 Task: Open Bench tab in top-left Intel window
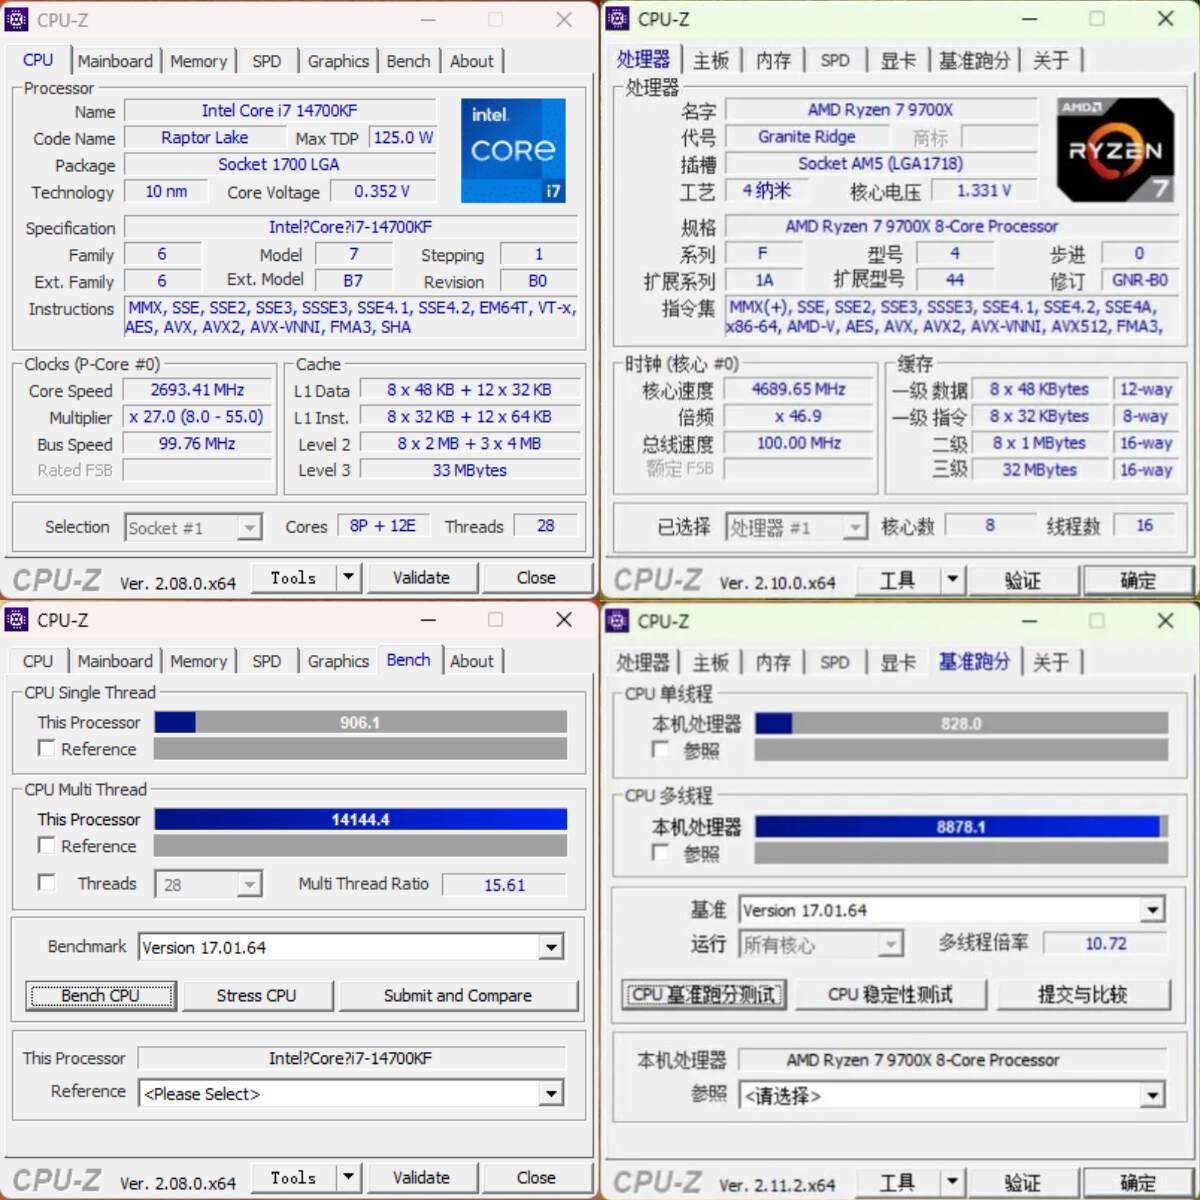pos(408,61)
